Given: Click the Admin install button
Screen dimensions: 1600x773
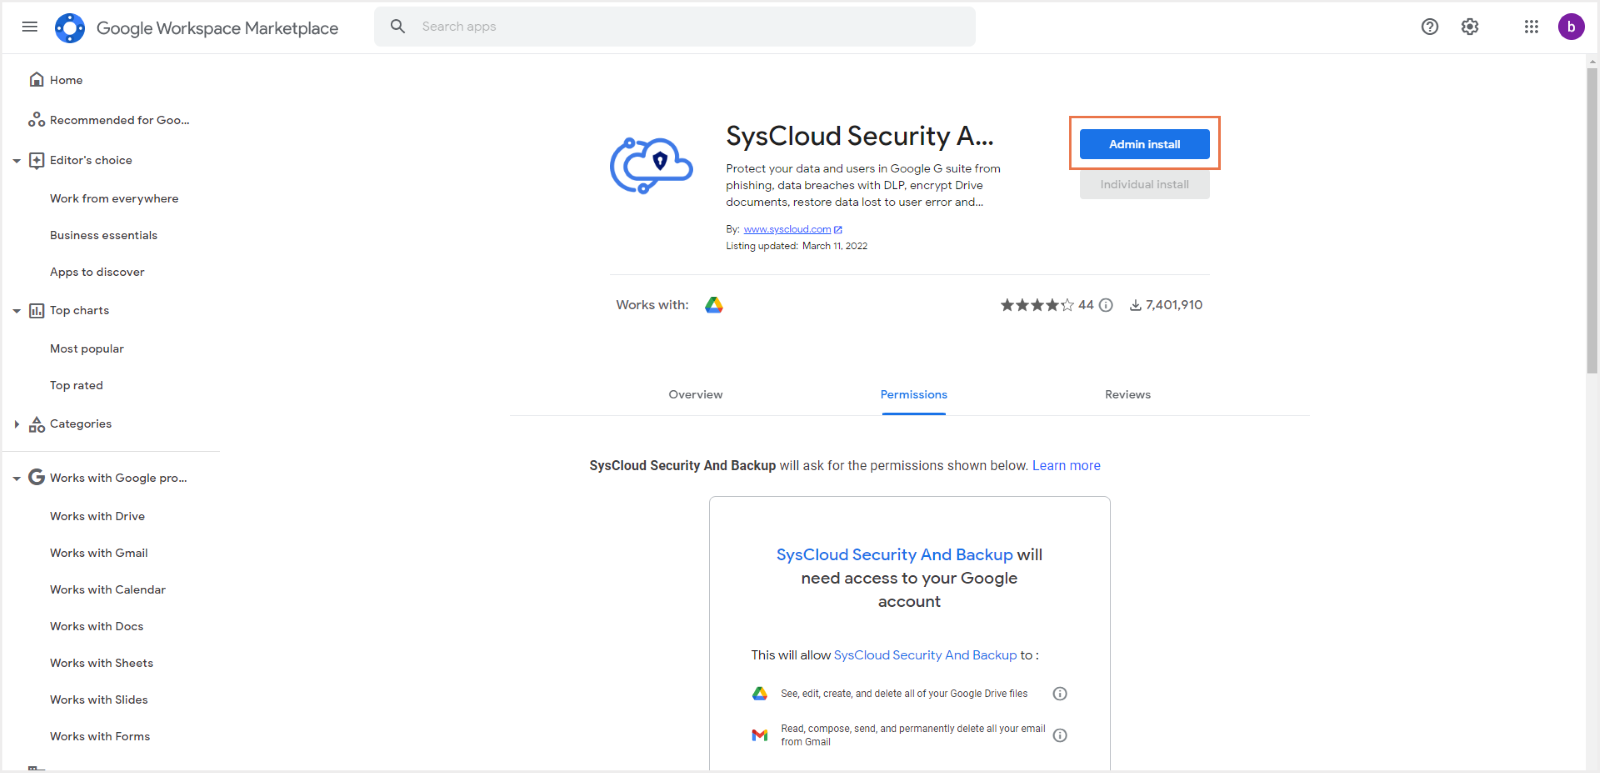Looking at the screenshot, I should pos(1145,144).
